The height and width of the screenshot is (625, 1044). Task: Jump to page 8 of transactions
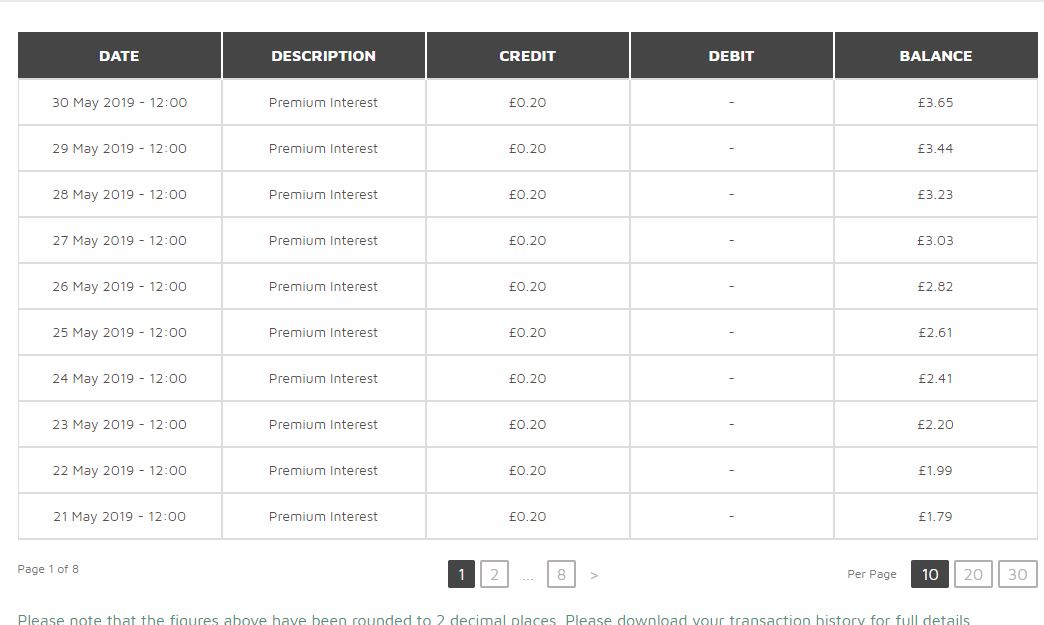(x=561, y=574)
